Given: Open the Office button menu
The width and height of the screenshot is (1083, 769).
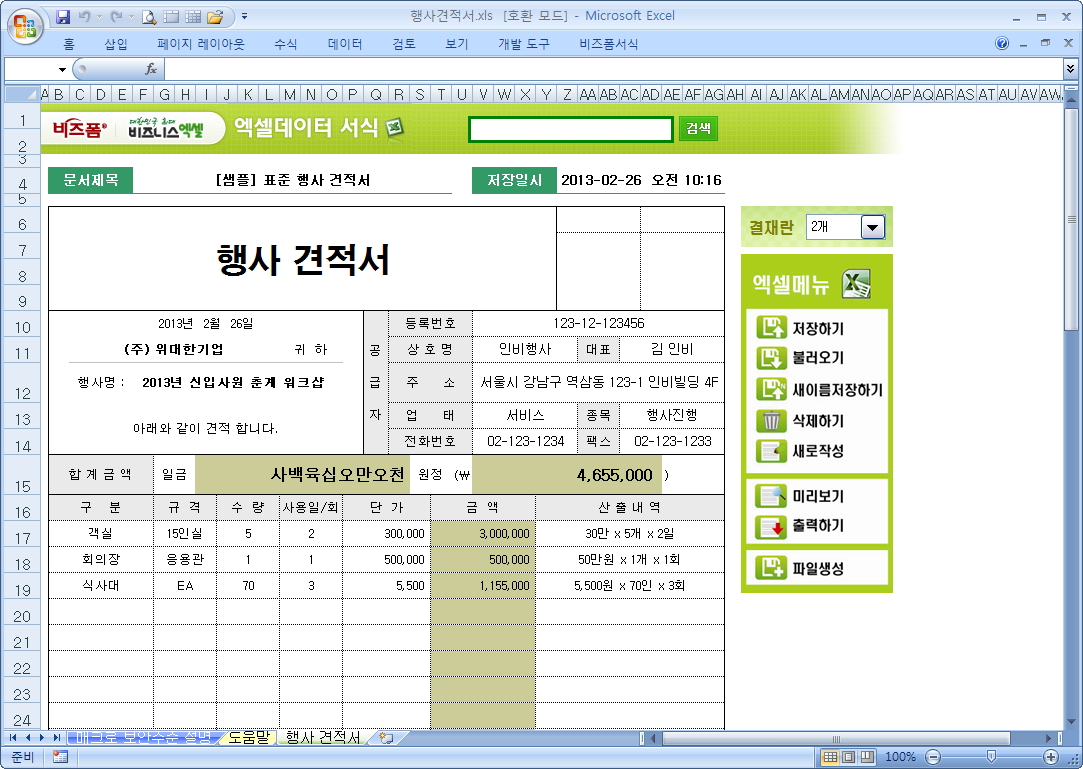Looking at the screenshot, I should (x=26, y=27).
